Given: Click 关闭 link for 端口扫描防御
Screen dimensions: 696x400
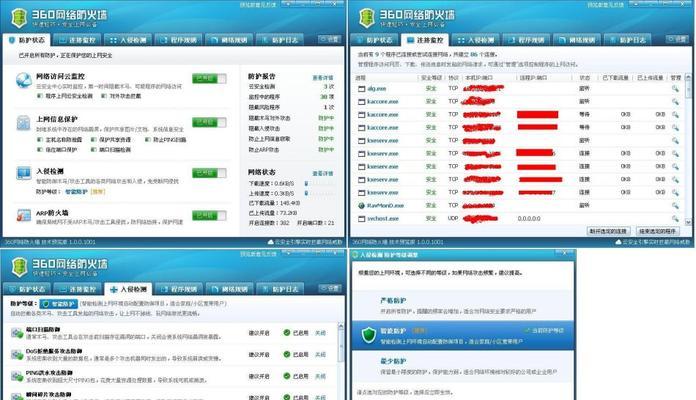Looking at the screenshot, I should (320, 333).
